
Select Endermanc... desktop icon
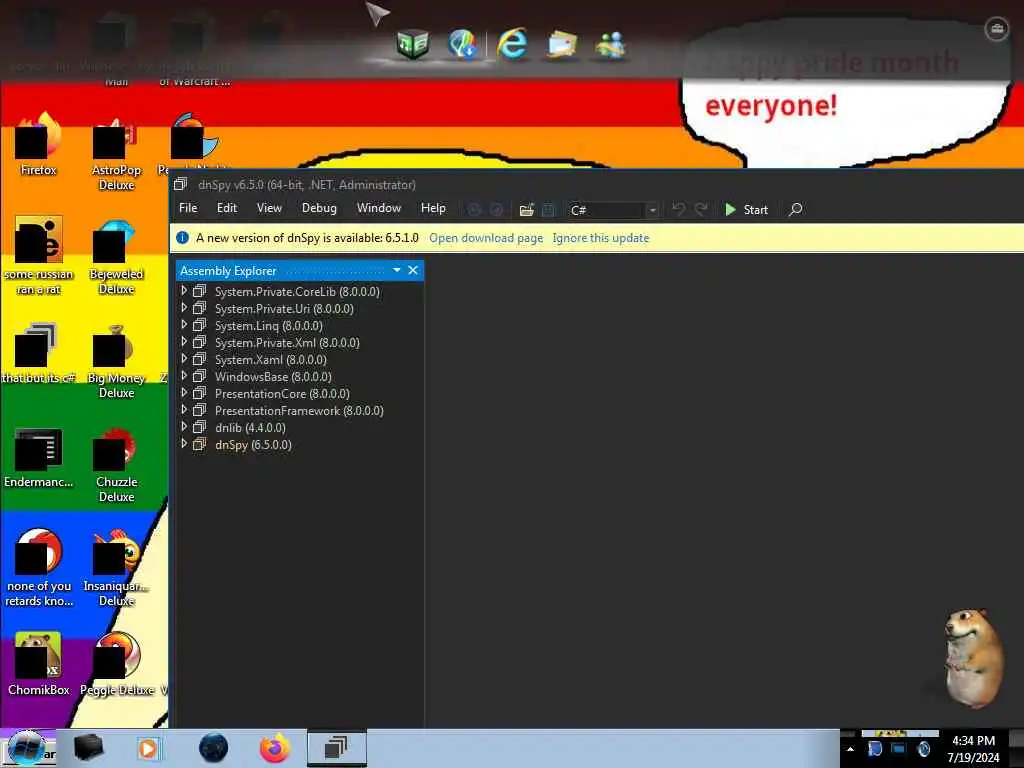(x=38, y=458)
